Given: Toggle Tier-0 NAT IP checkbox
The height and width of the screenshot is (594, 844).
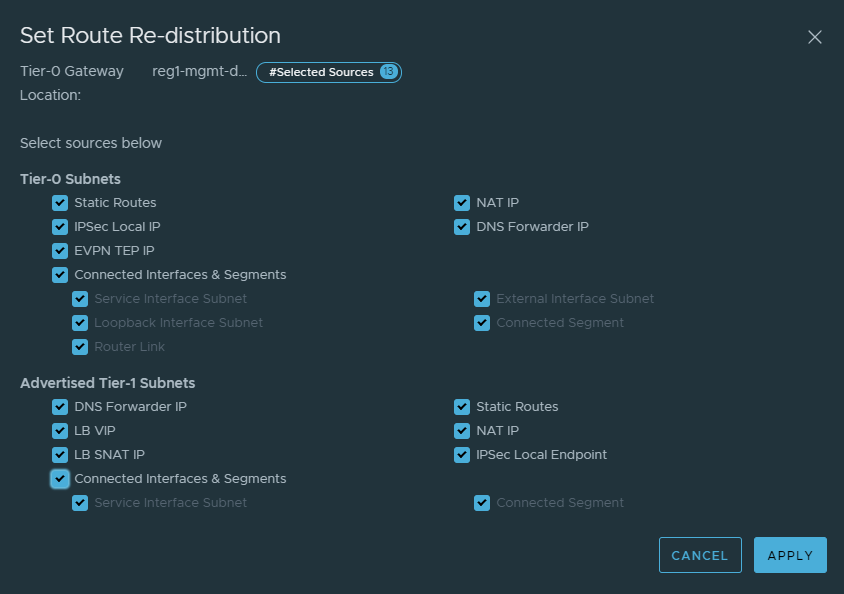Looking at the screenshot, I should coord(462,203).
